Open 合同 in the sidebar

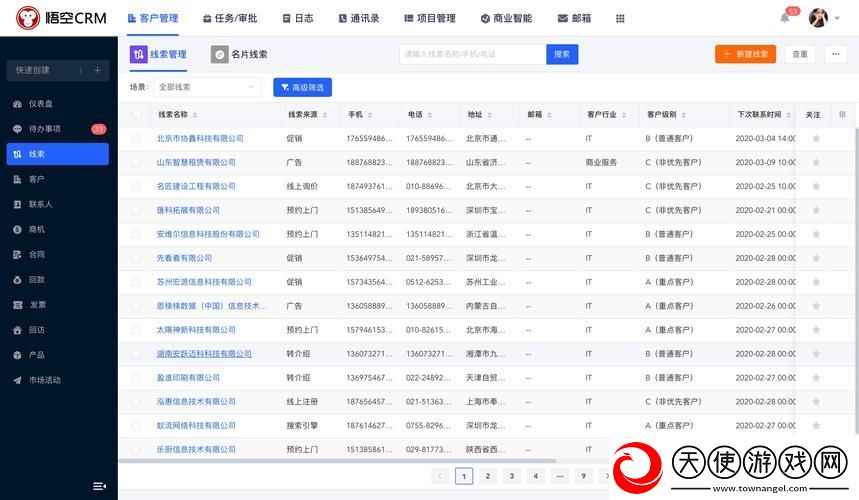pyautogui.click(x=59, y=254)
